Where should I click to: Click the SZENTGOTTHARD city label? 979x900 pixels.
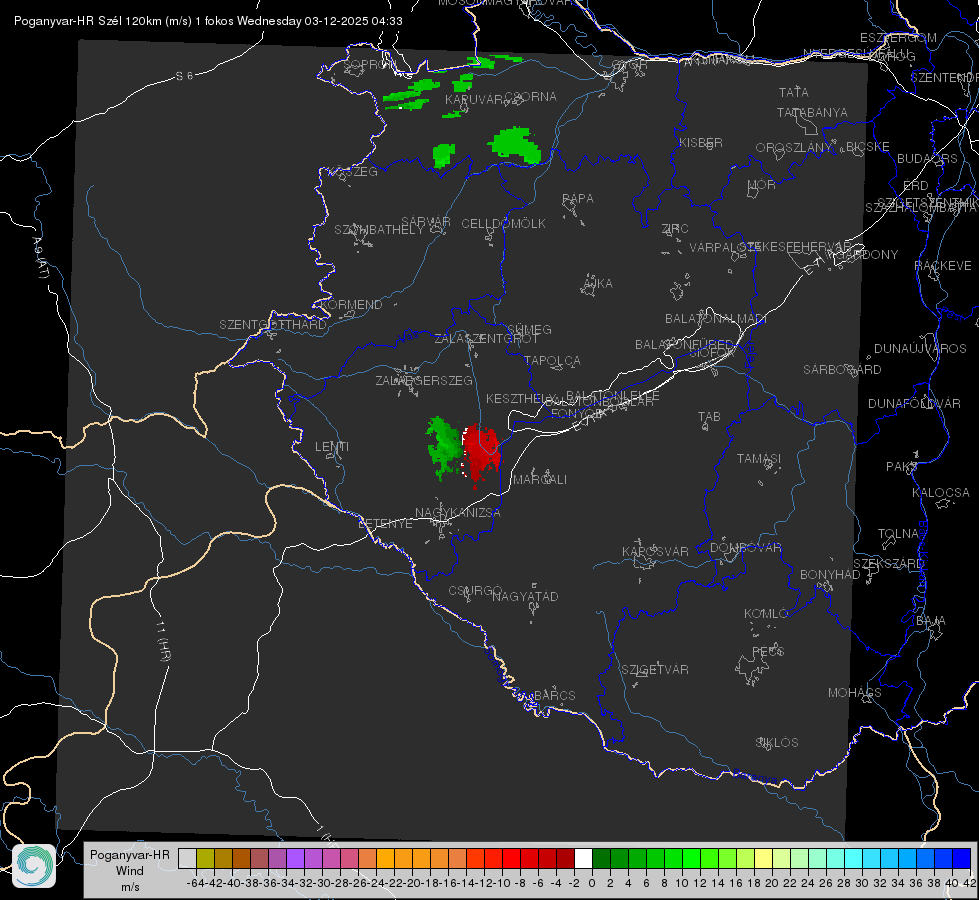[x=273, y=325]
